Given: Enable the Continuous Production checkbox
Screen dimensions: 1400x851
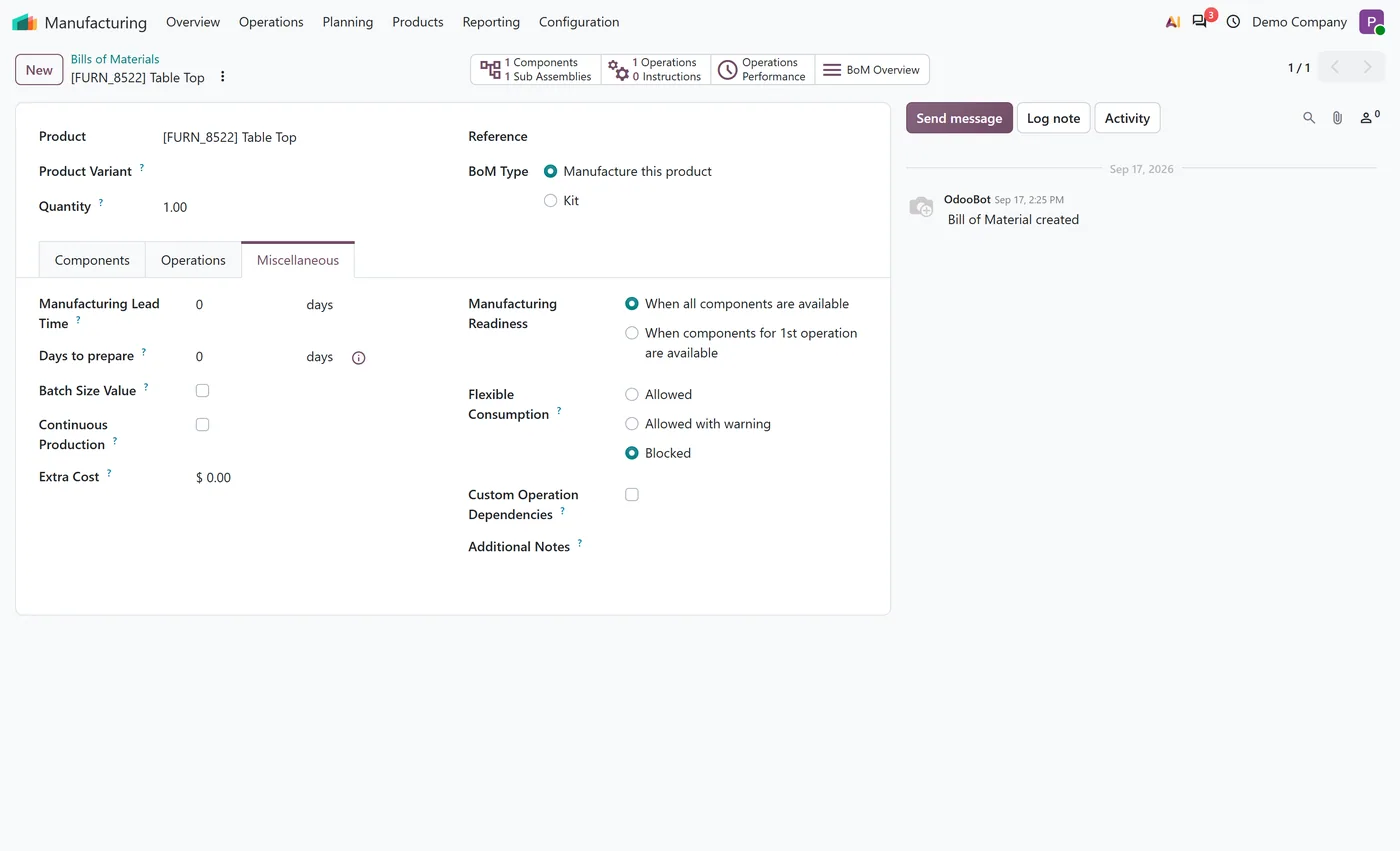Looking at the screenshot, I should coord(202,424).
